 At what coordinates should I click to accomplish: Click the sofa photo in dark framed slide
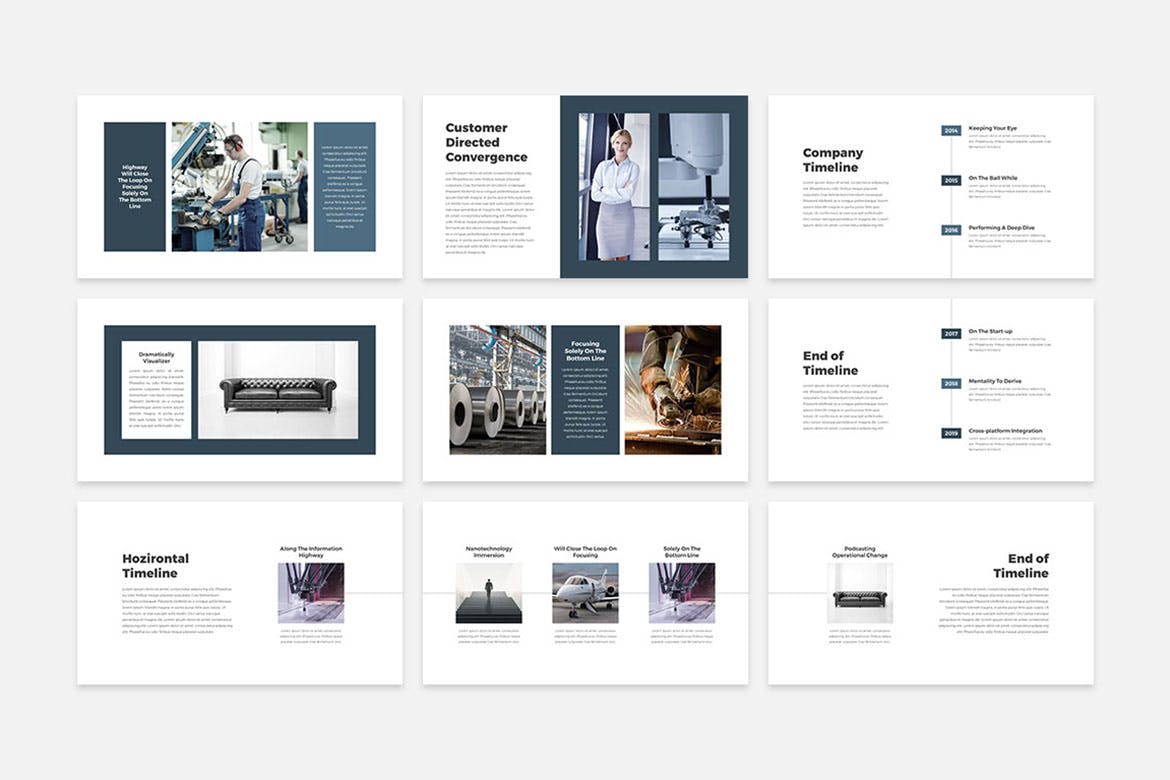tap(278, 390)
